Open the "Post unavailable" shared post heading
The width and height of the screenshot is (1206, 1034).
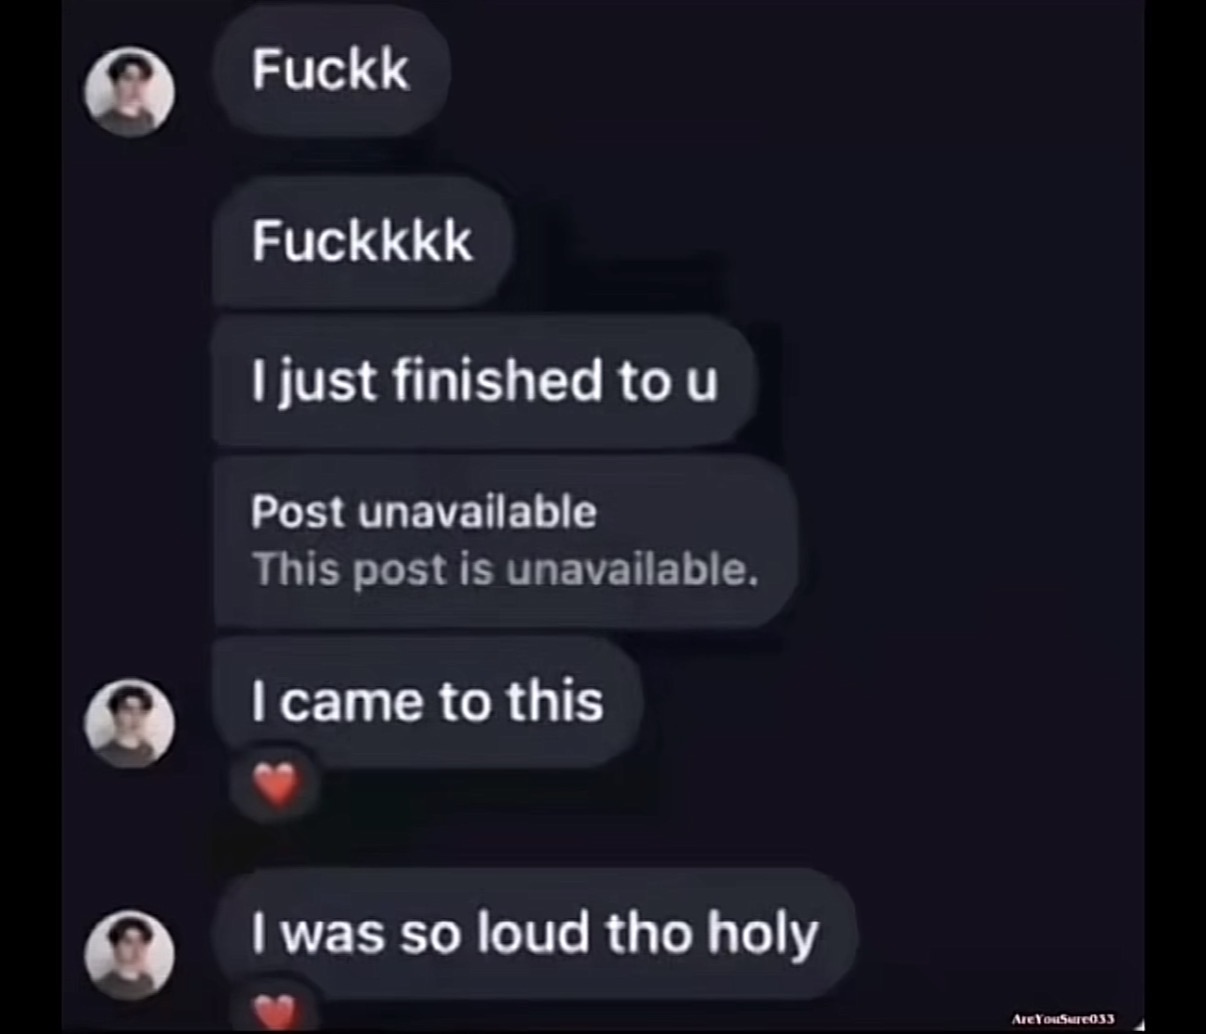[424, 512]
